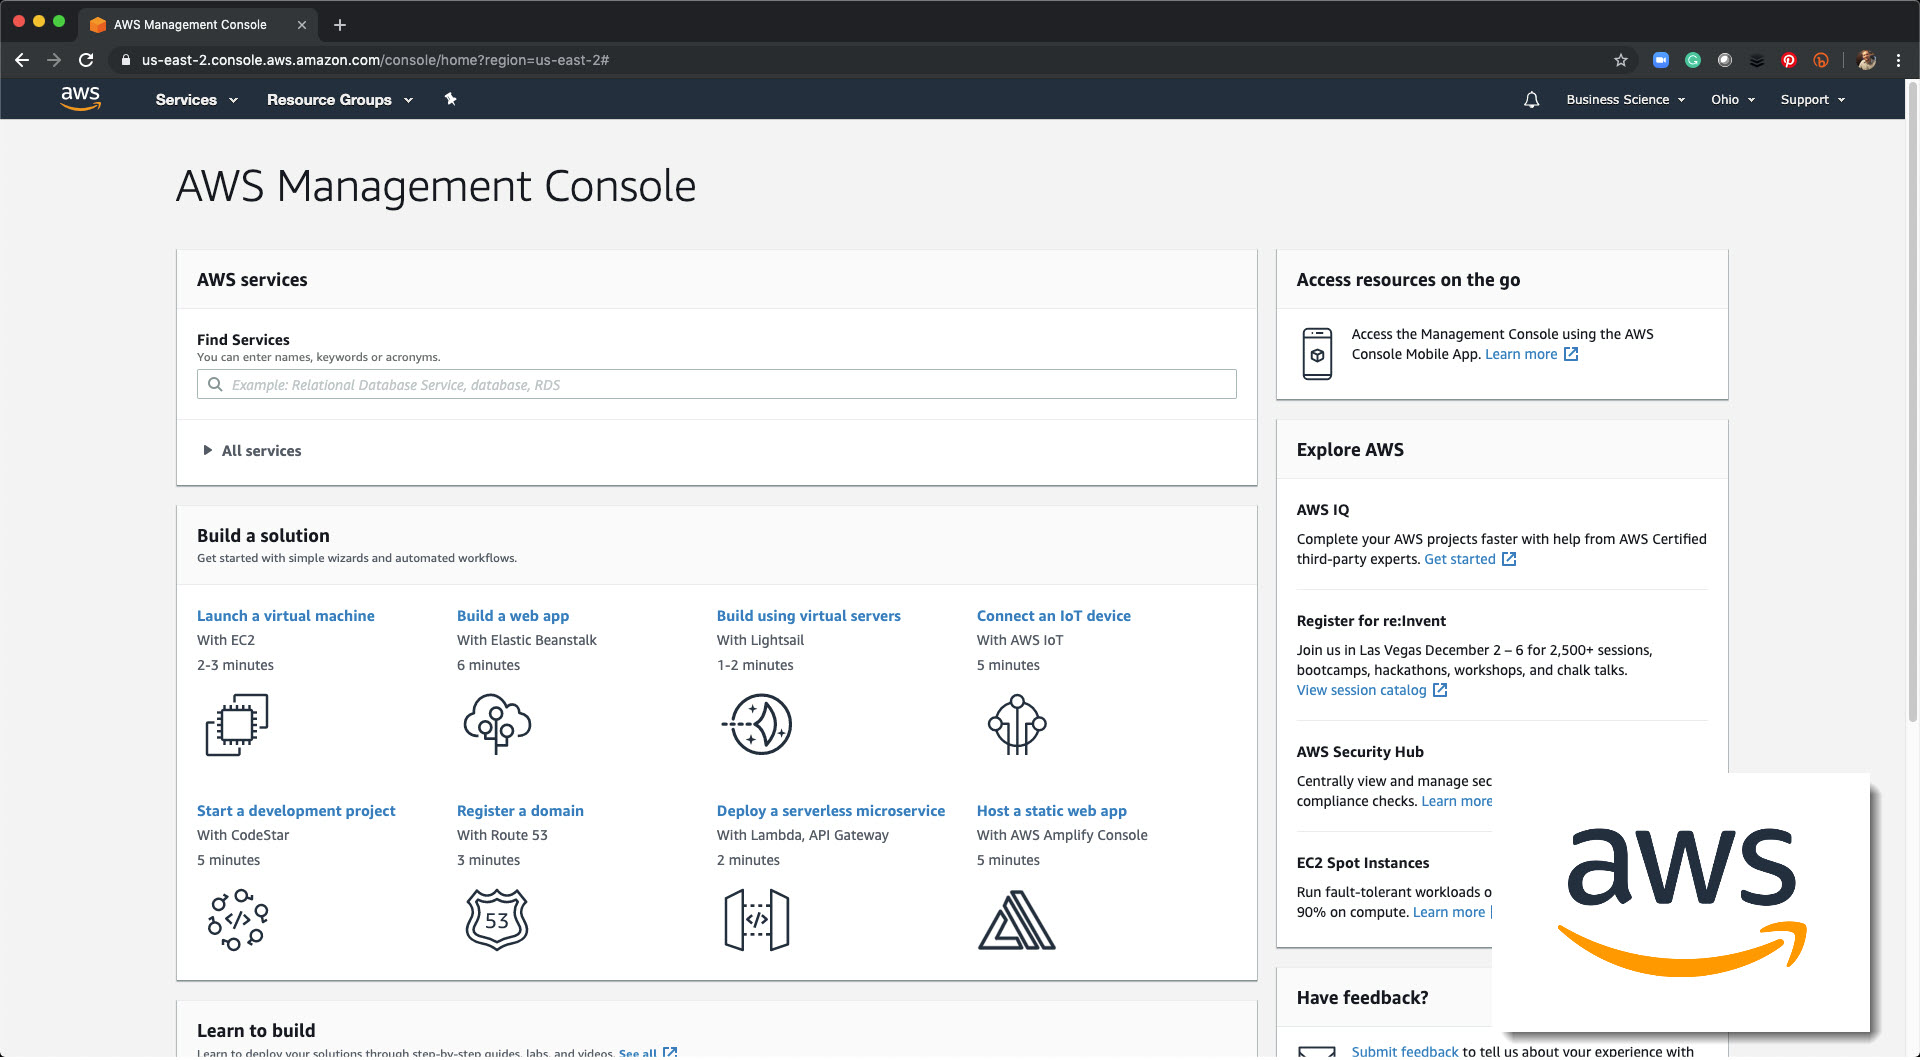Image resolution: width=1920 pixels, height=1060 pixels.
Task: Click See all link in Learn to build
Action: 637,1052
